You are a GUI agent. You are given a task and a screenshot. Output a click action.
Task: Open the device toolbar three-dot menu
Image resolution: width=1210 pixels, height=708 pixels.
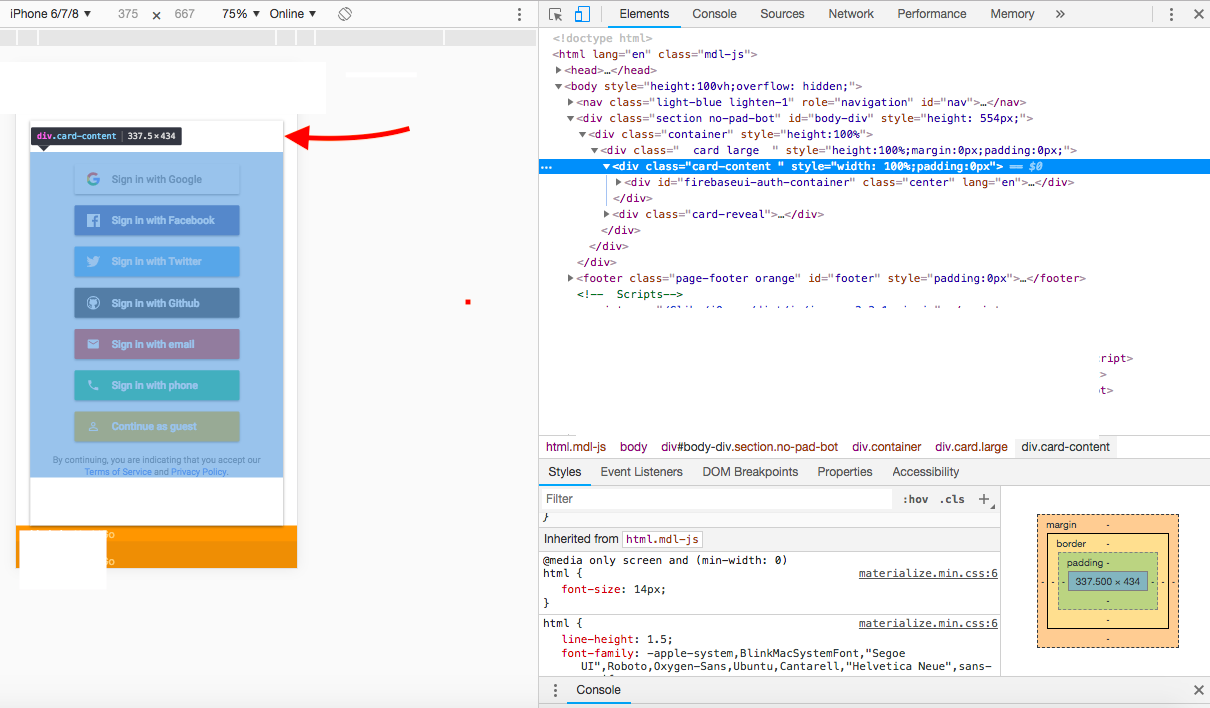[x=519, y=14]
